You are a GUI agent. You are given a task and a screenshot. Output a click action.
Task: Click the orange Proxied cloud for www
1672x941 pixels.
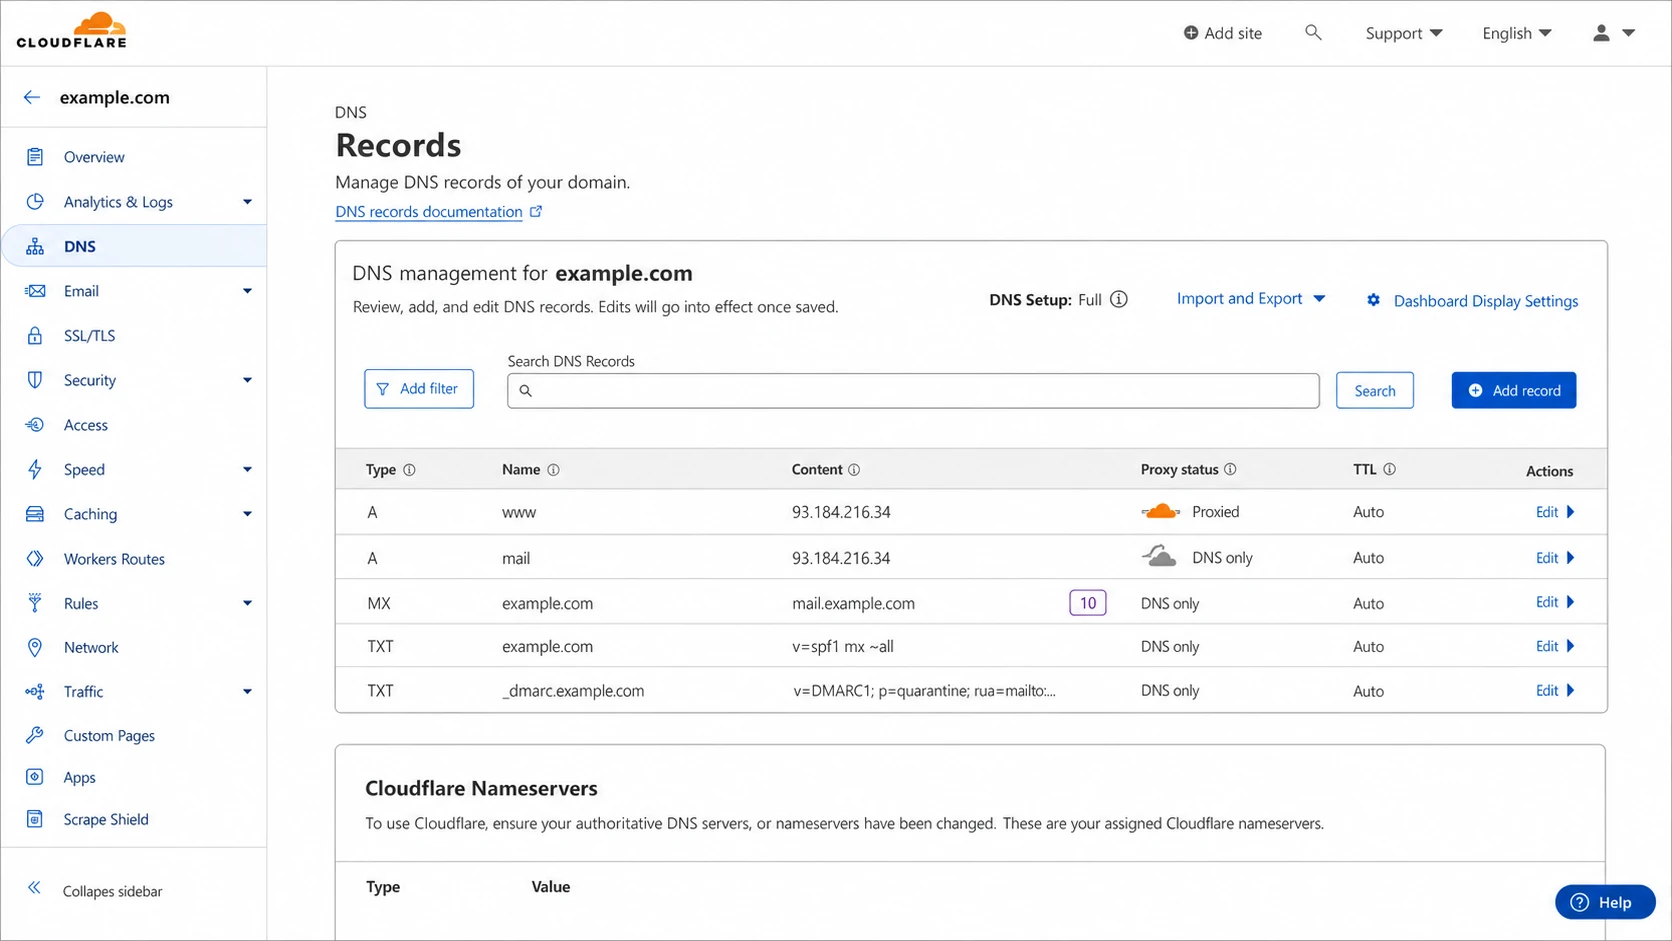1160,511
